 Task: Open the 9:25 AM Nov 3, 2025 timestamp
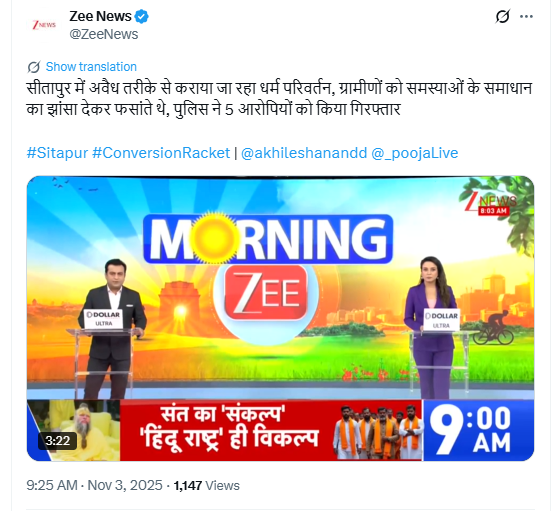point(94,486)
